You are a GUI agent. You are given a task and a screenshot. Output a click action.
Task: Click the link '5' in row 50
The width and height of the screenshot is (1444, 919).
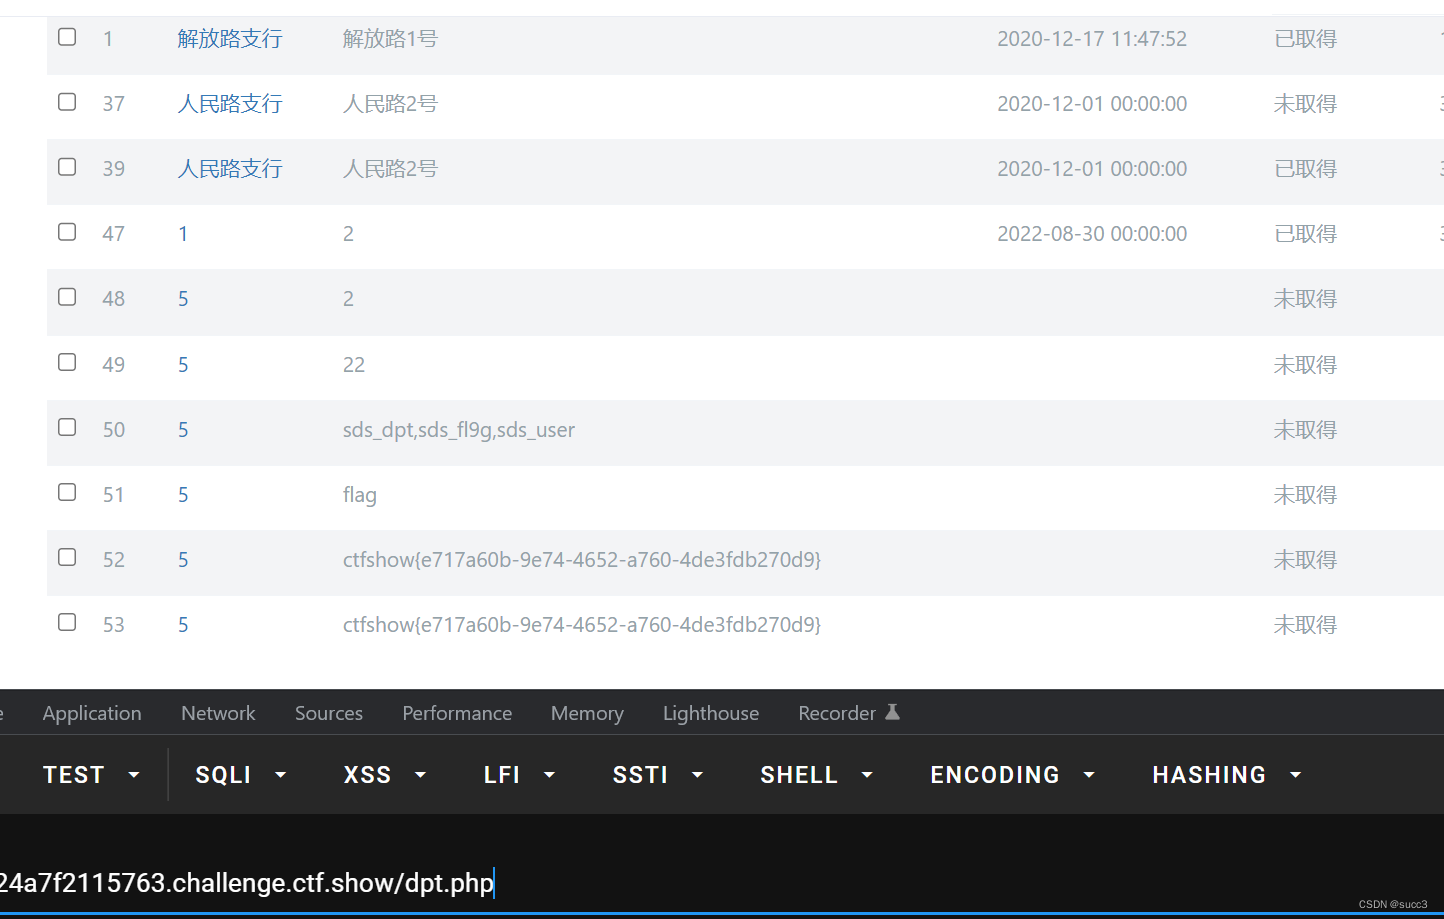tap(183, 430)
